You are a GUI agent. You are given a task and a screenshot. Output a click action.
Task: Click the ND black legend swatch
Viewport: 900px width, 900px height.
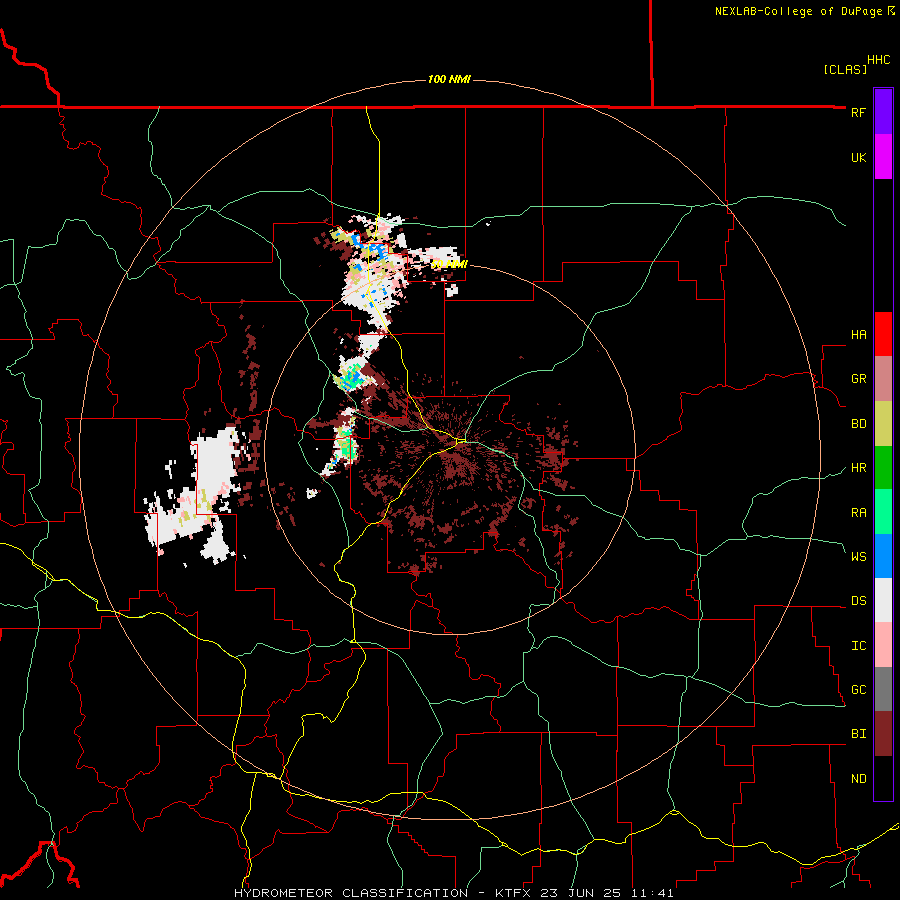pos(883,778)
